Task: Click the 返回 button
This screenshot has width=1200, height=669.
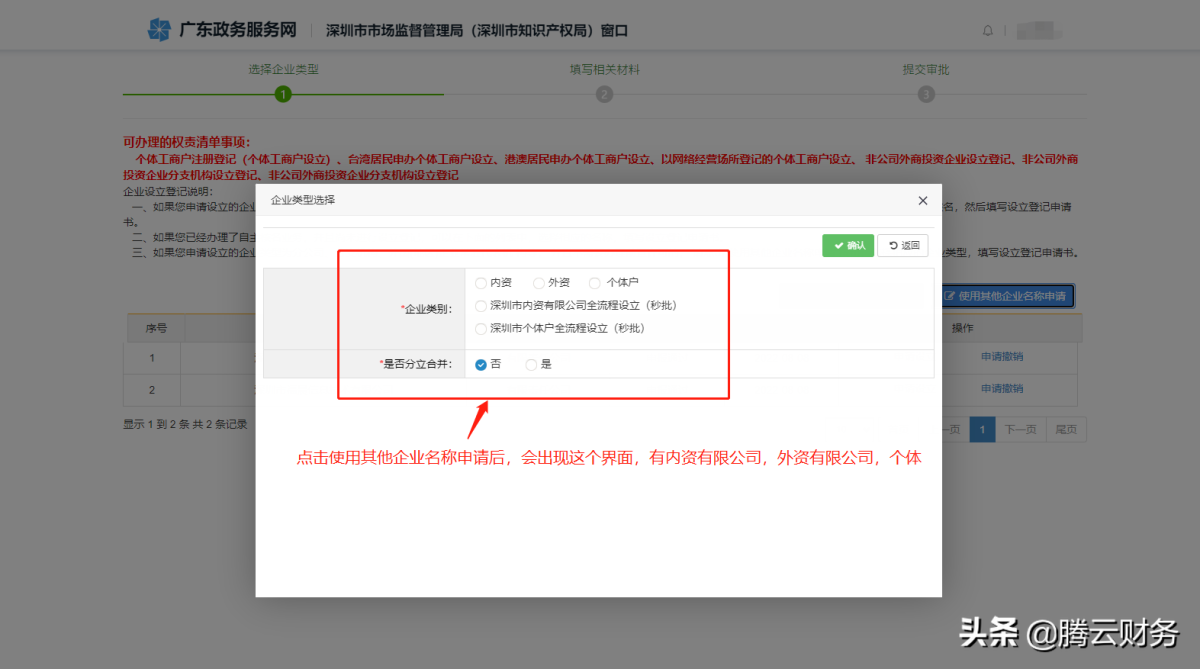Action: click(902, 246)
